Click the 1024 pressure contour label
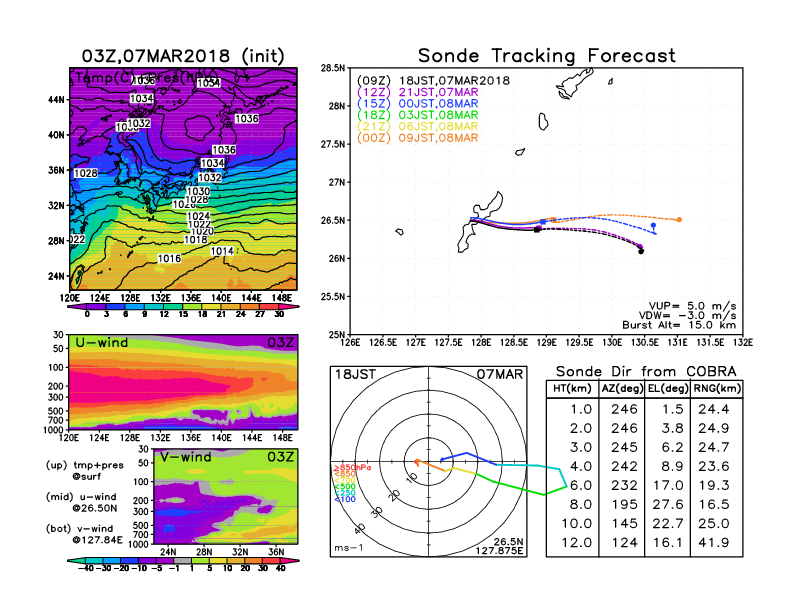The height and width of the screenshot is (612, 792). tap(199, 216)
